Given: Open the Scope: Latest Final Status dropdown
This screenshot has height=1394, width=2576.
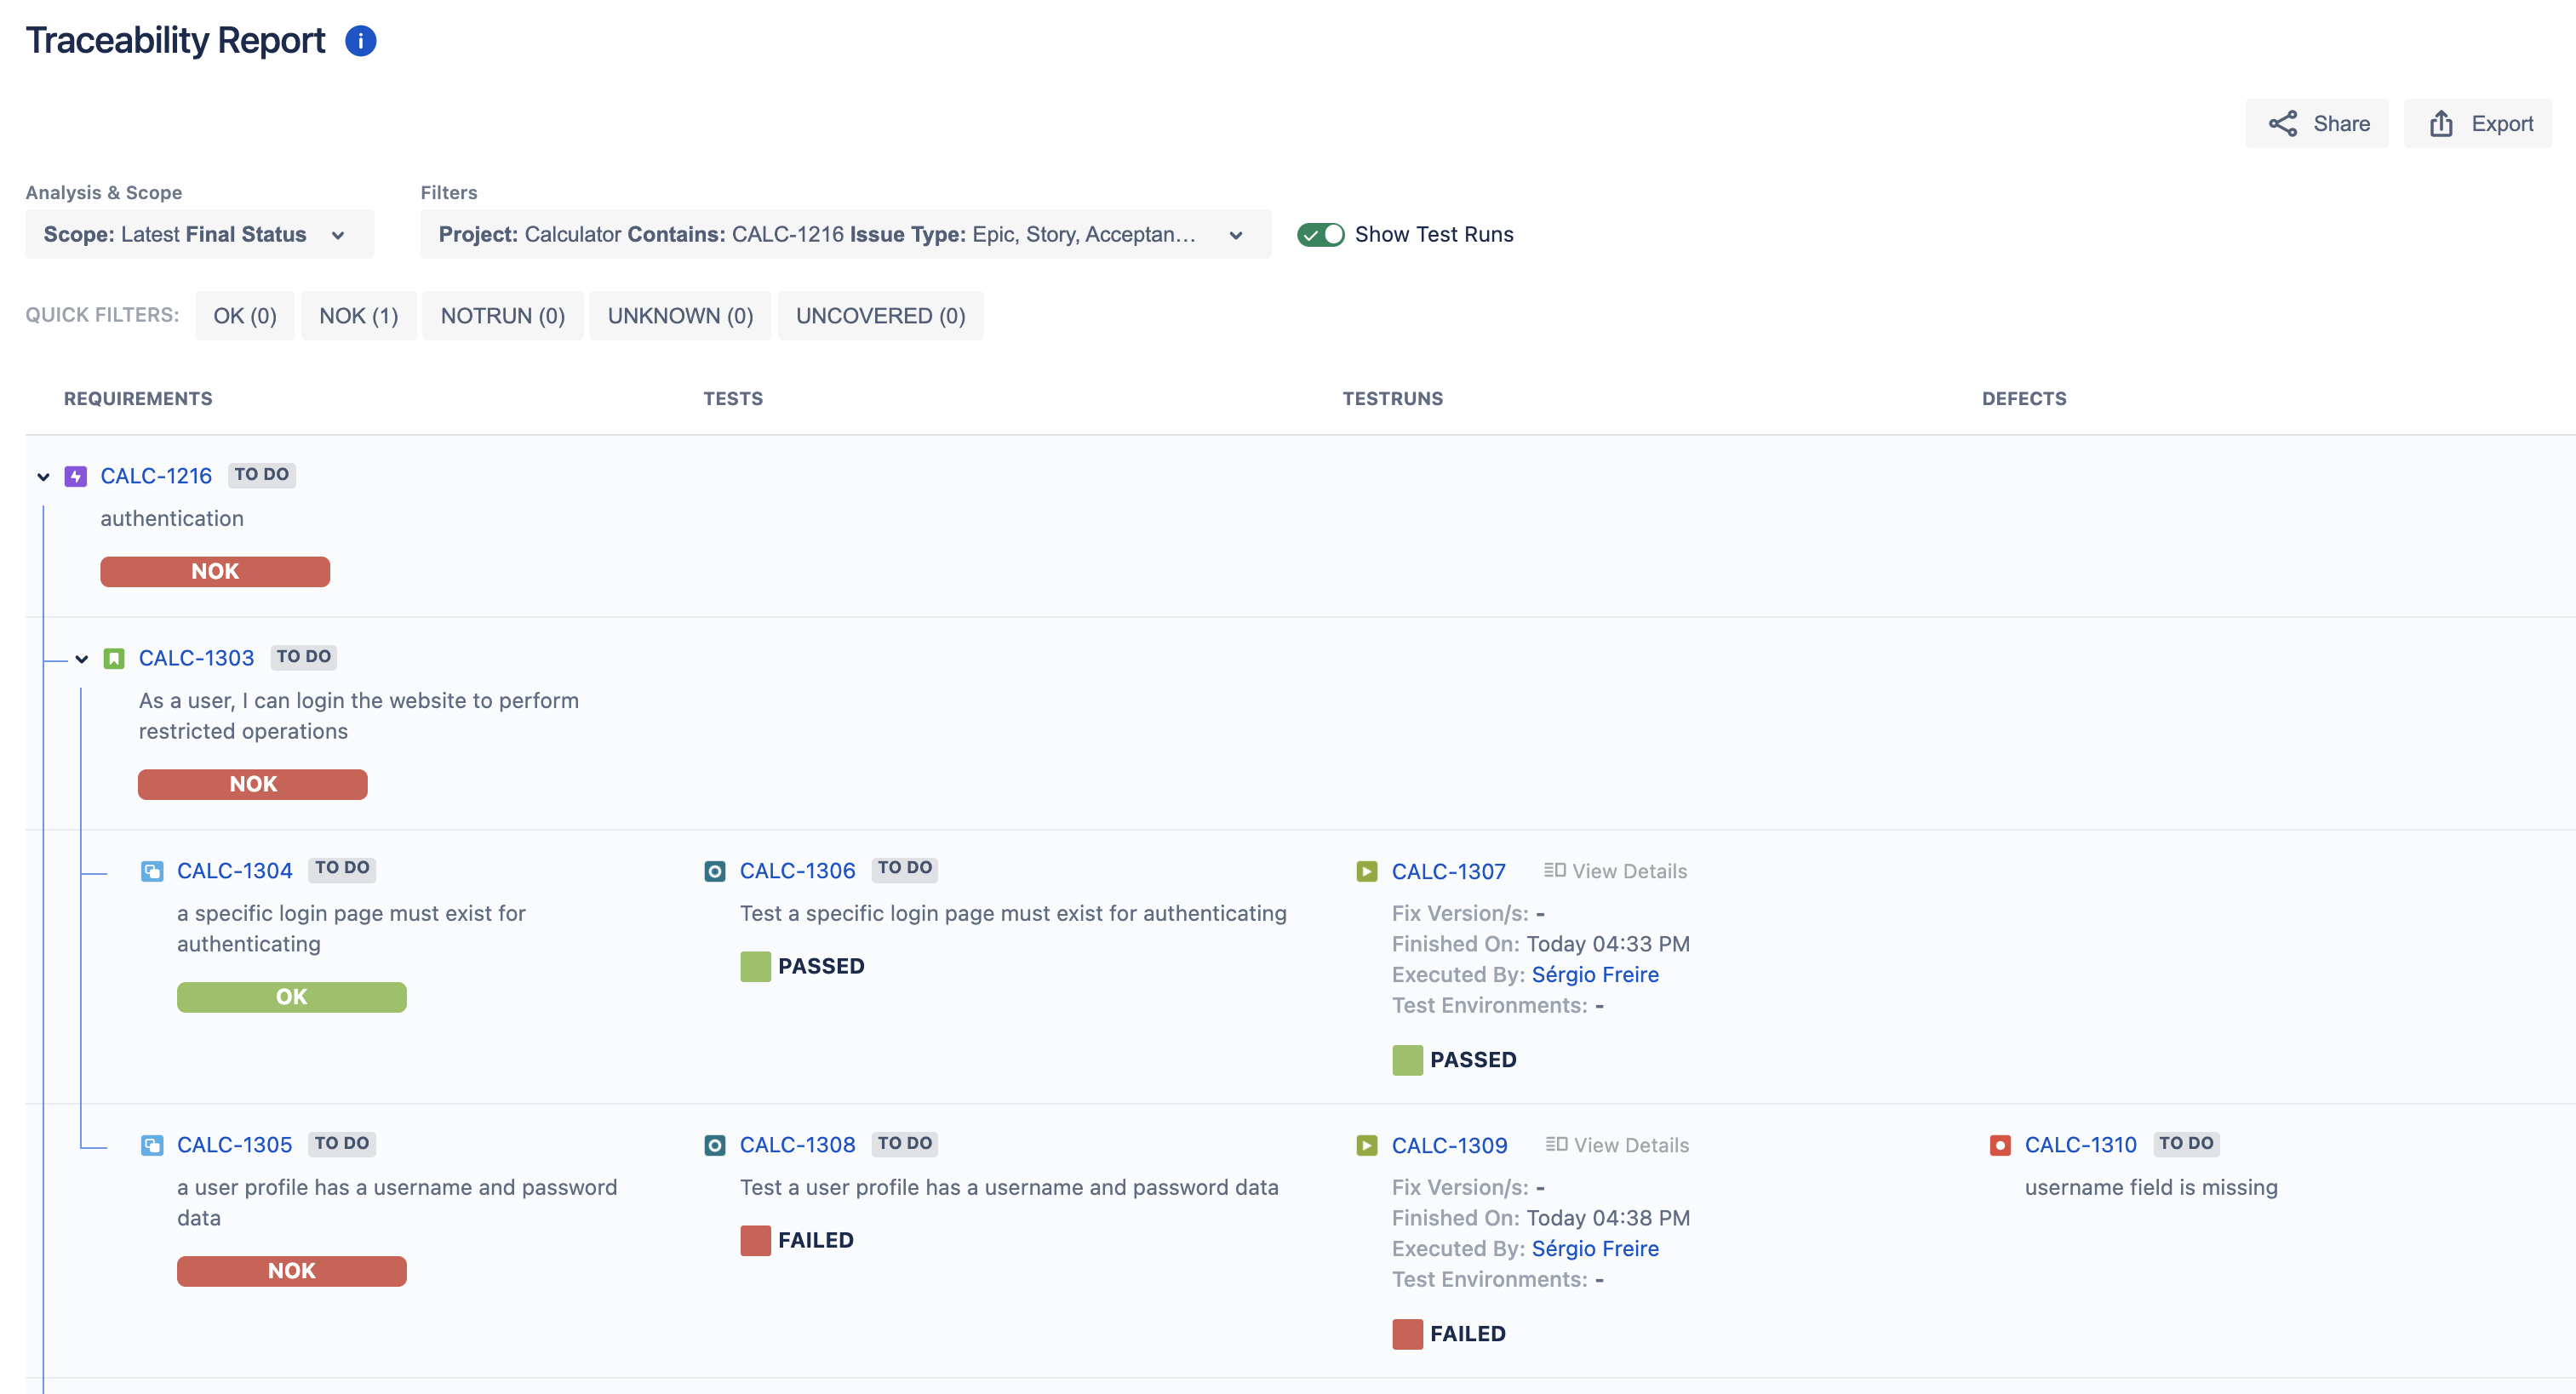Looking at the screenshot, I should pos(199,234).
